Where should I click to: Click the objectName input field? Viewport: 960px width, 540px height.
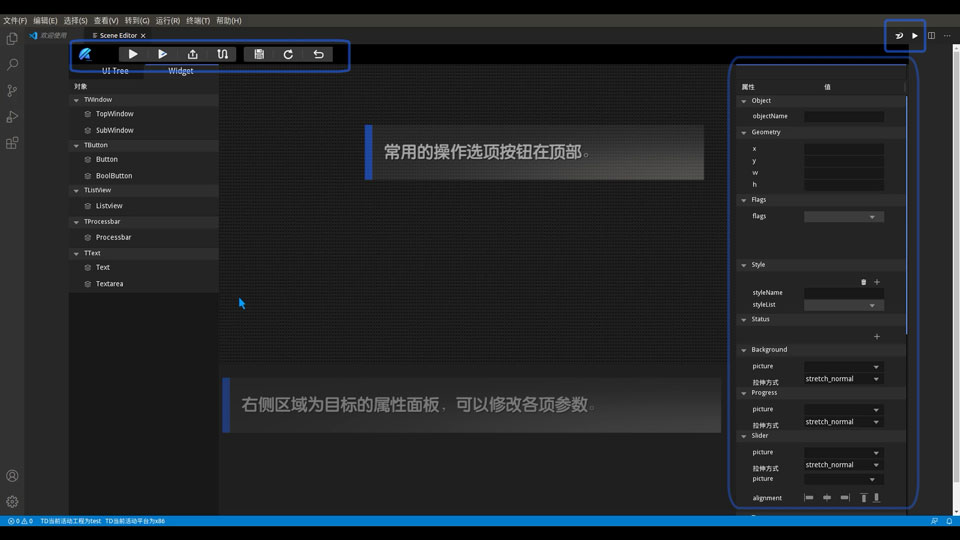843,117
